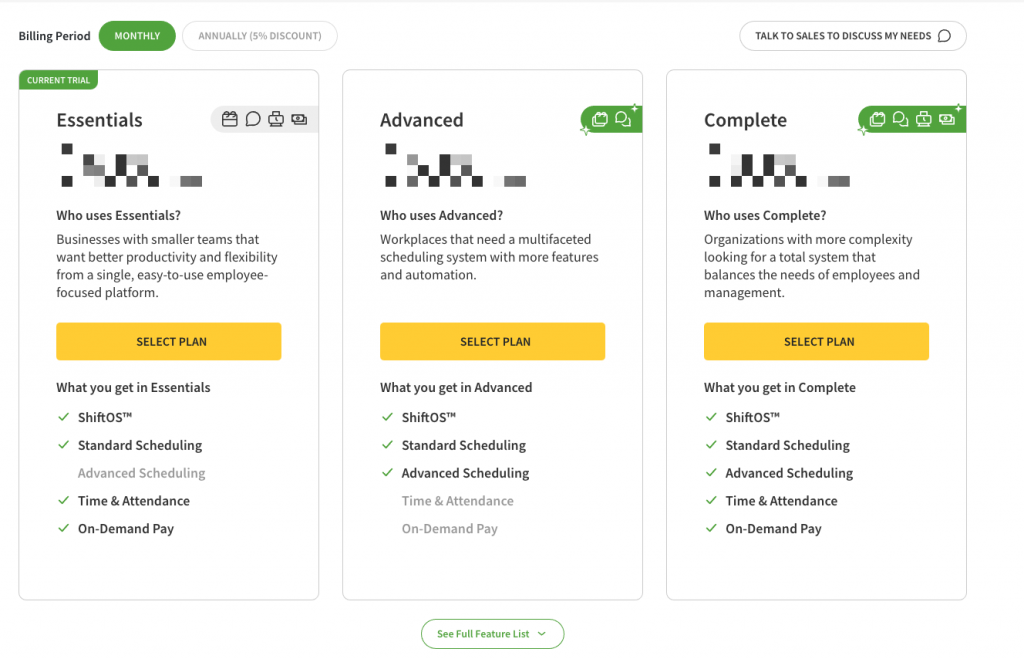Switch billing period to Monthly
This screenshot has width=1024, height=659.
click(x=137, y=36)
